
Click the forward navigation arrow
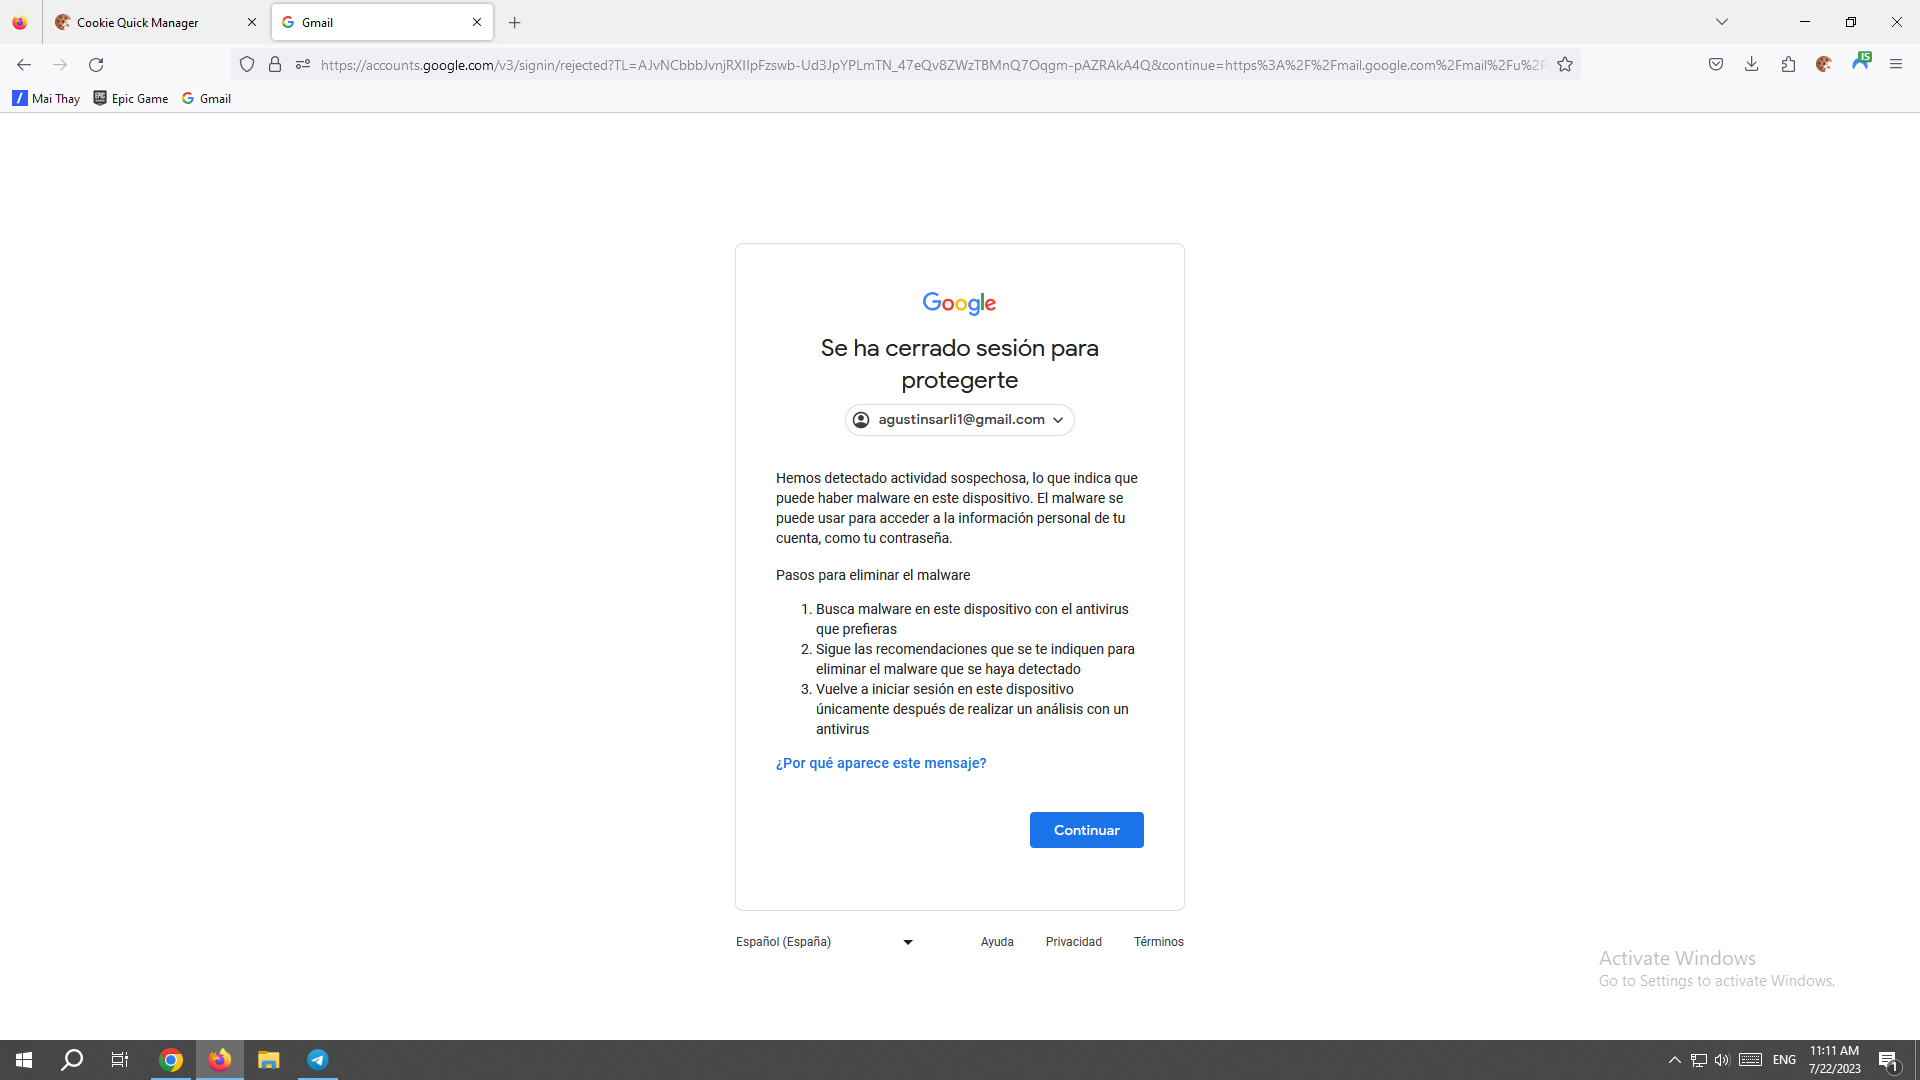click(x=60, y=65)
